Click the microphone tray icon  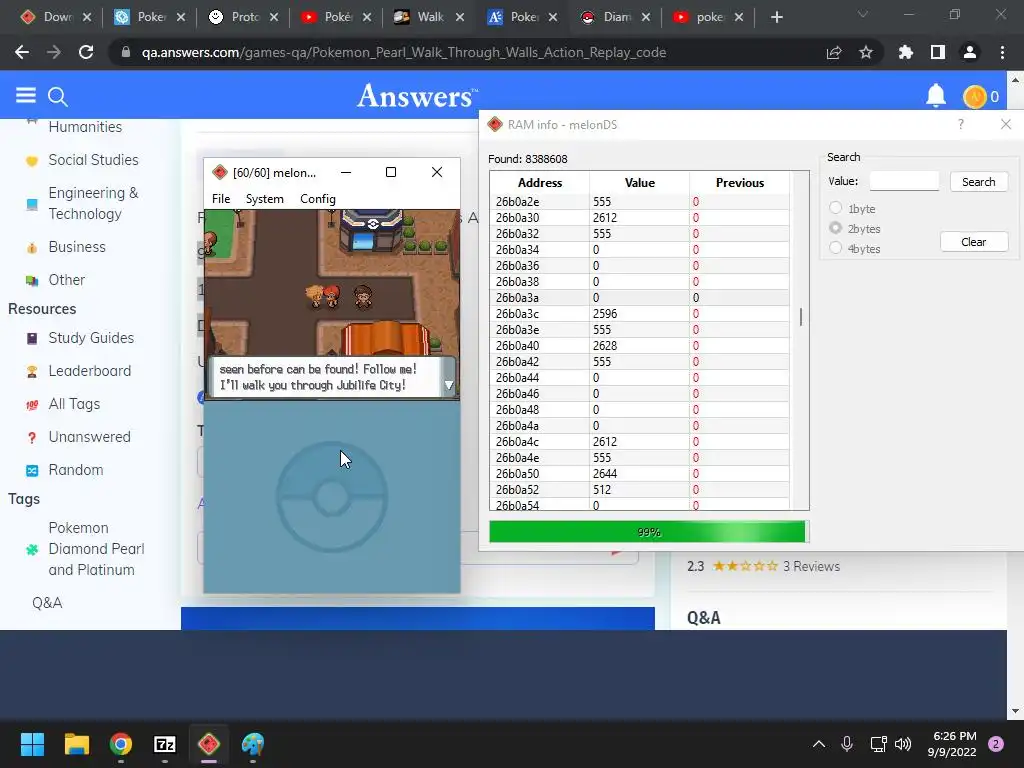click(x=847, y=744)
